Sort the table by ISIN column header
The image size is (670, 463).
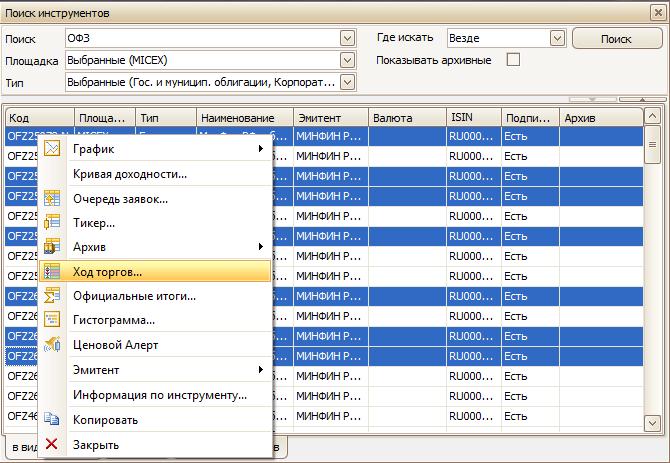473,118
